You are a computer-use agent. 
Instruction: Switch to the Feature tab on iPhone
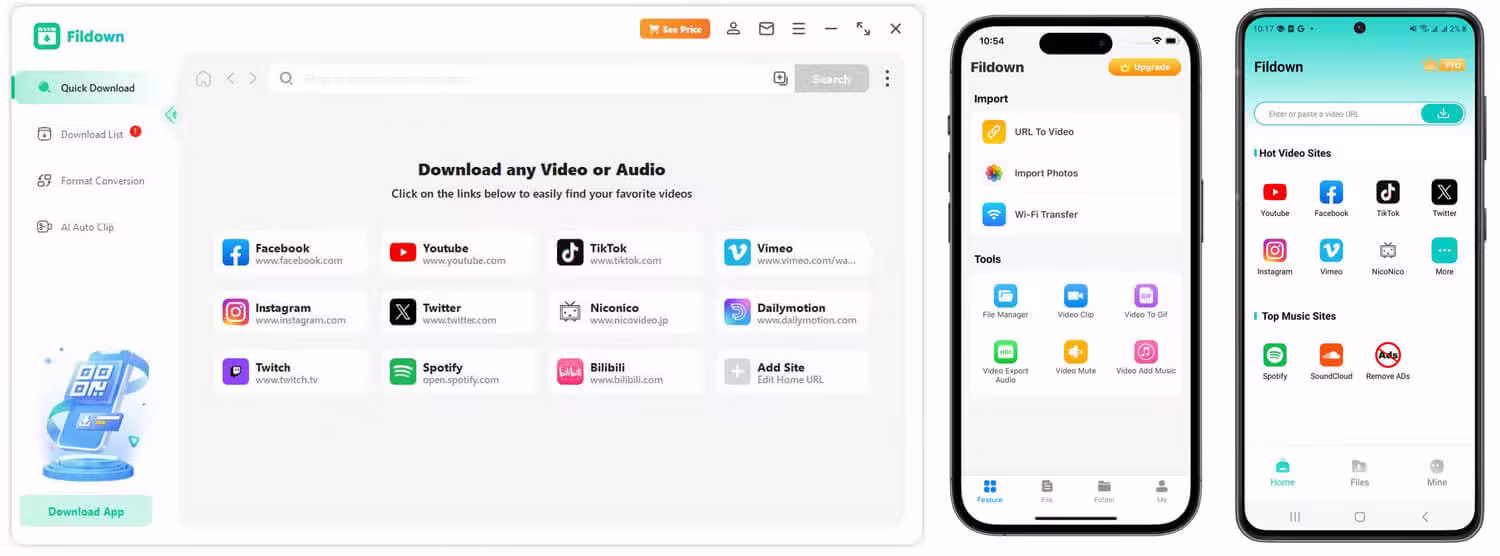coord(990,490)
